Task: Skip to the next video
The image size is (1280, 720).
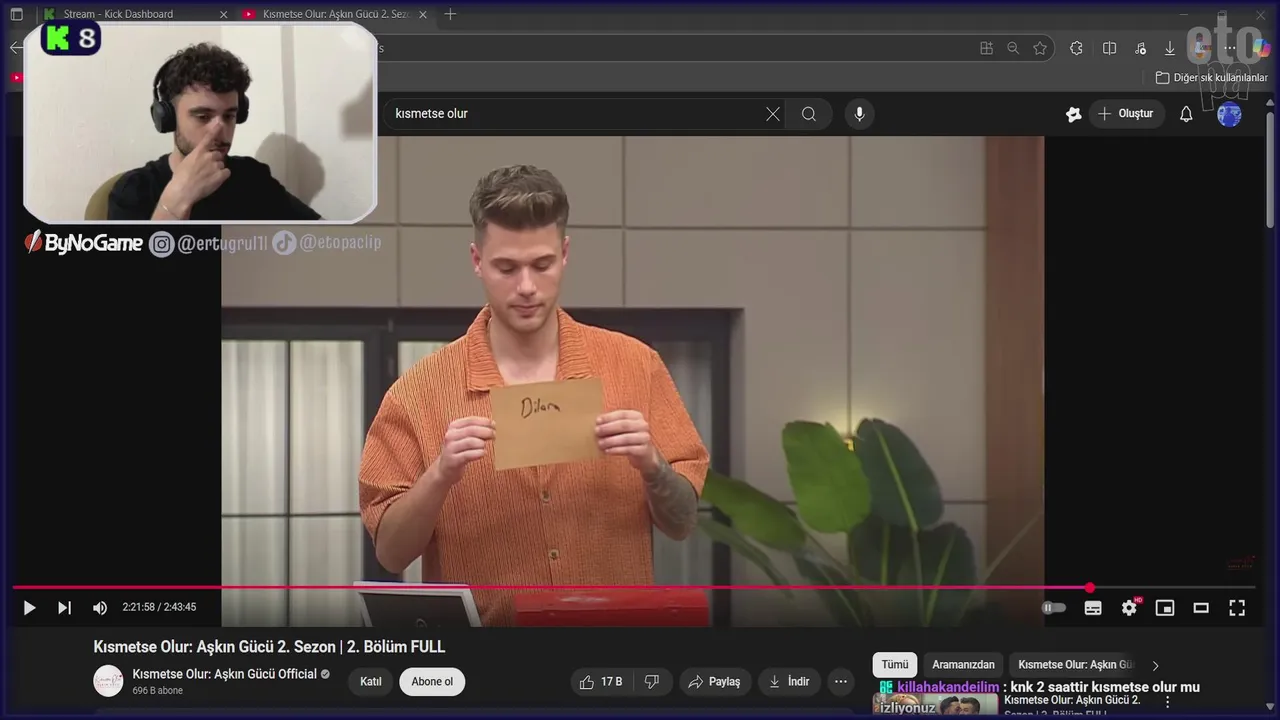Action: [64, 608]
